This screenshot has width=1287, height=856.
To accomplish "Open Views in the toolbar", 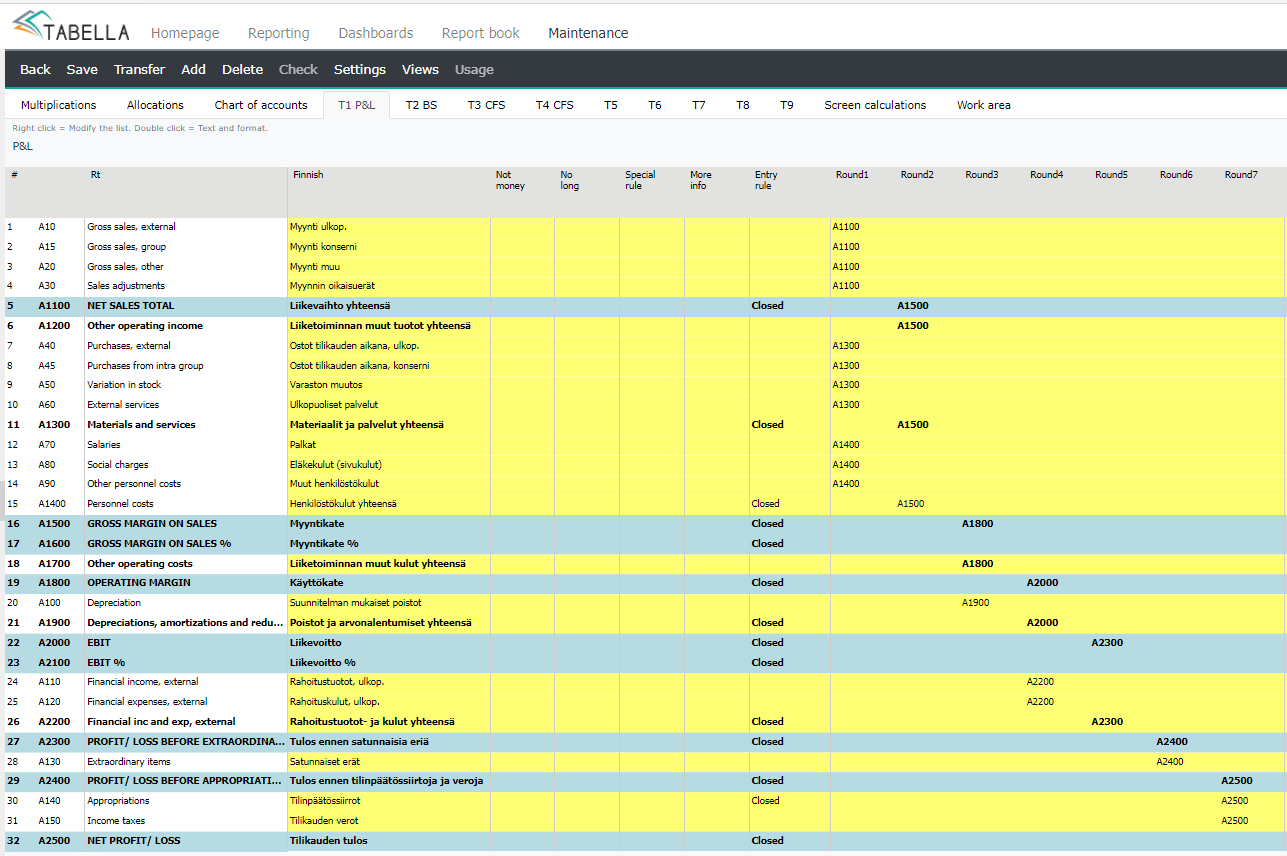I will coord(420,69).
